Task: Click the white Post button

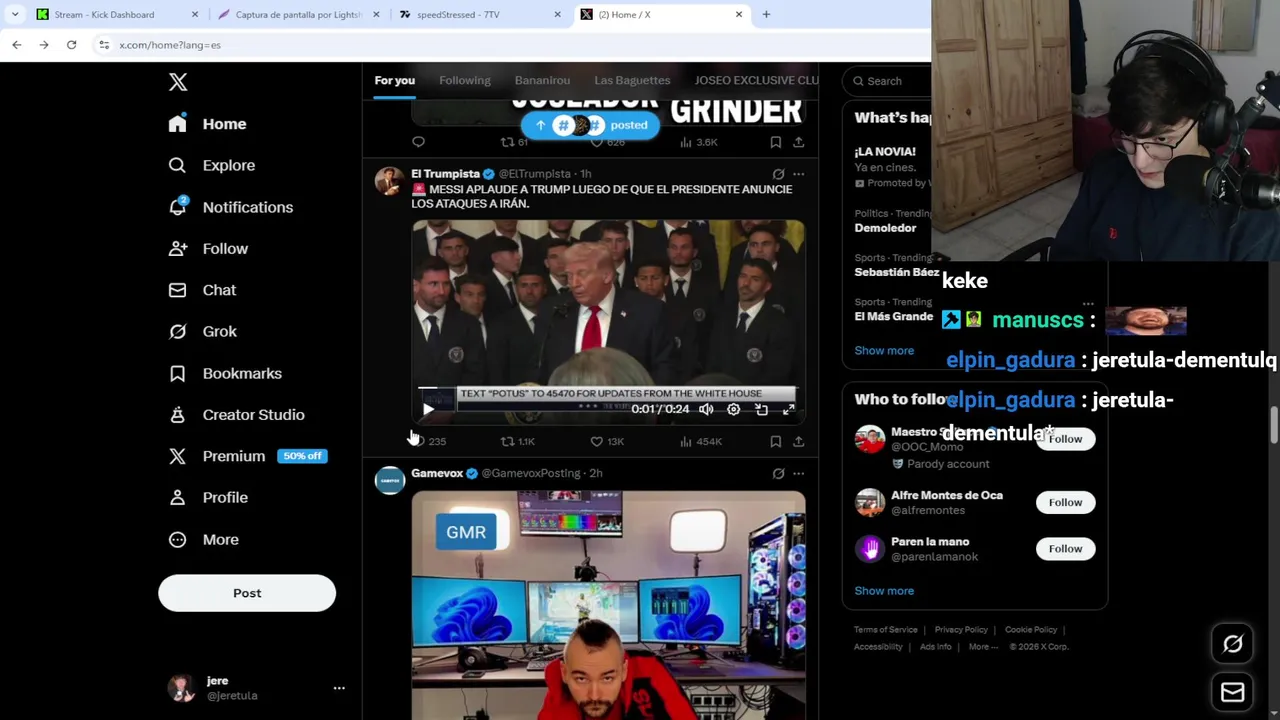Action: (247, 593)
